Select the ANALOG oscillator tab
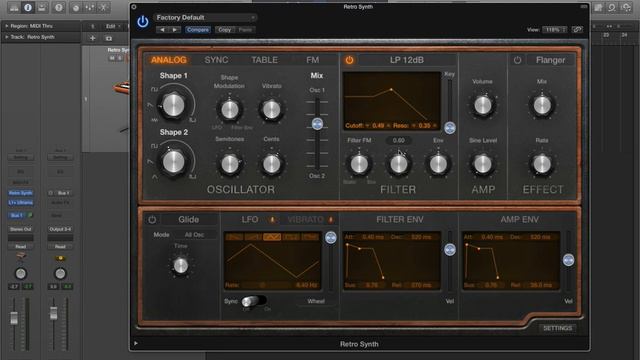Image resolution: width=640 pixels, height=360 pixels. (x=169, y=60)
